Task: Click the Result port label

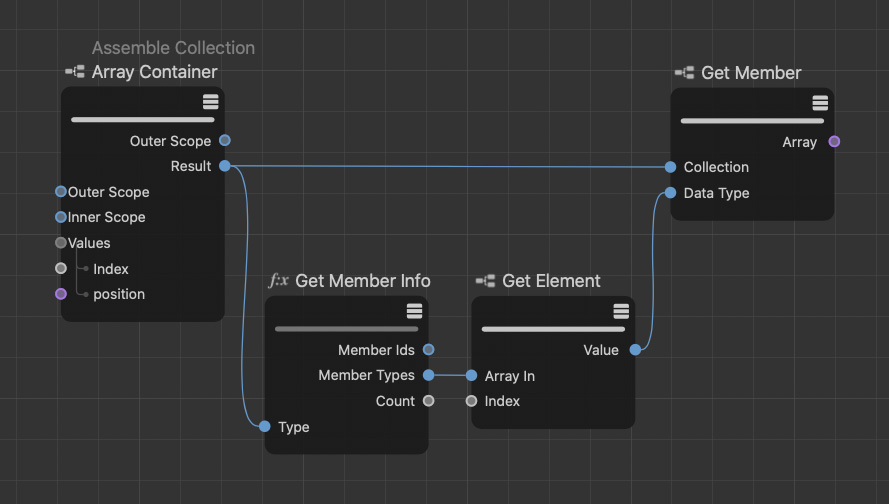Action: coord(190,166)
